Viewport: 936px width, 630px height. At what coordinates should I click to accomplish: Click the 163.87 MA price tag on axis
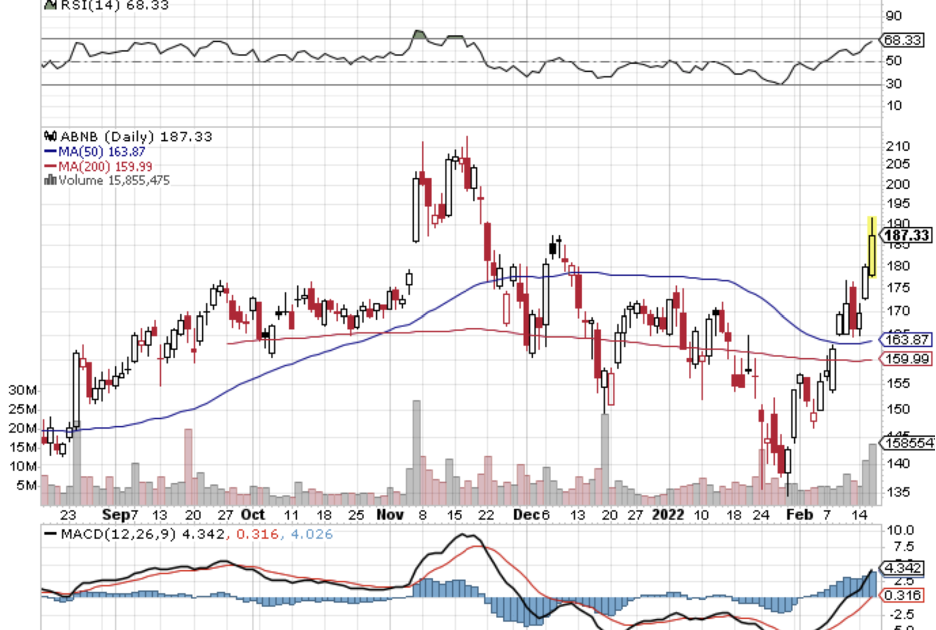(905, 340)
